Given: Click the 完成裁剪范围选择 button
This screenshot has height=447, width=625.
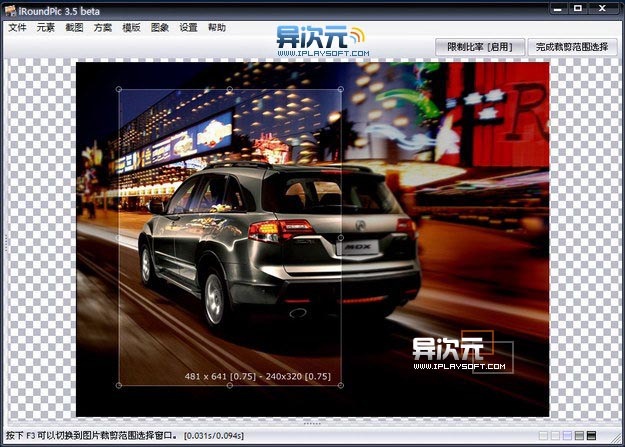Looking at the screenshot, I should [x=572, y=47].
